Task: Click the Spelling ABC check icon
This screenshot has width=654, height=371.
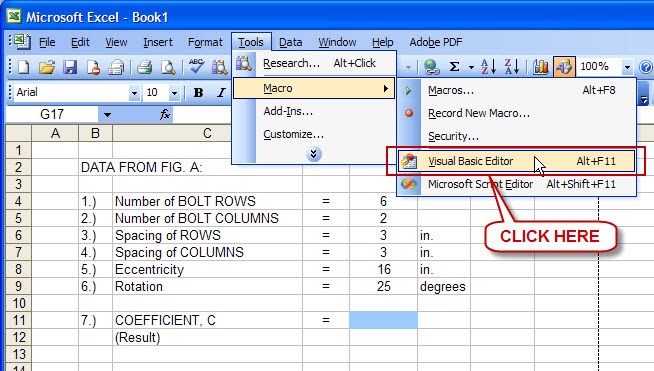Action: coord(196,66)
